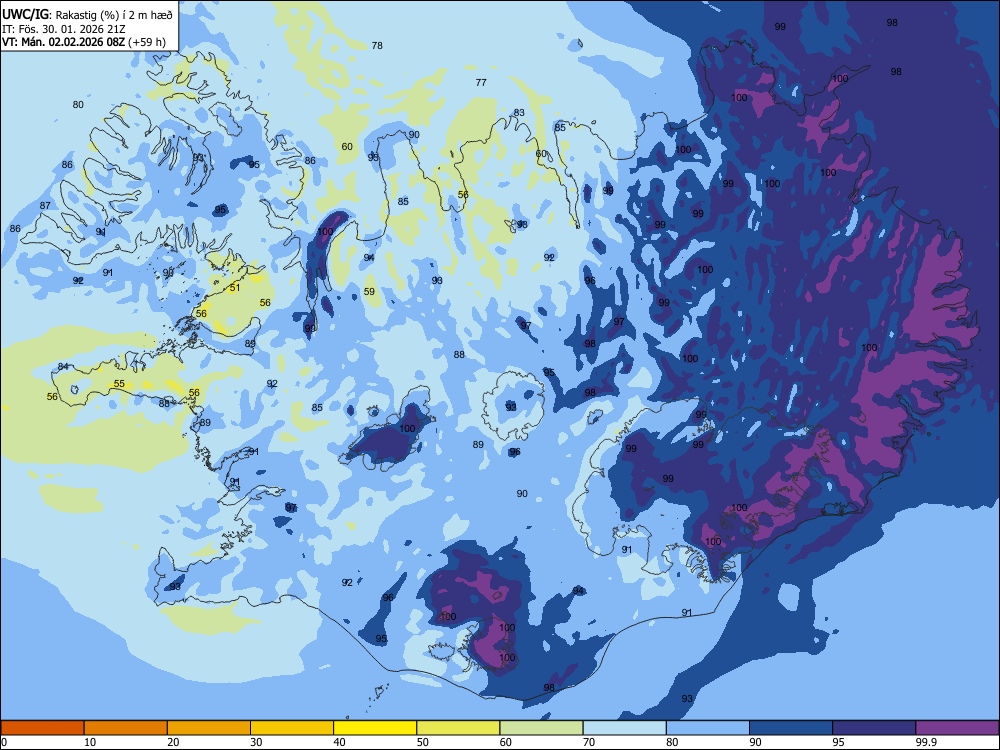Pick the 50–60 pale yellow legend swatch
Screen dimensions: 1000x750
(458, 728)
